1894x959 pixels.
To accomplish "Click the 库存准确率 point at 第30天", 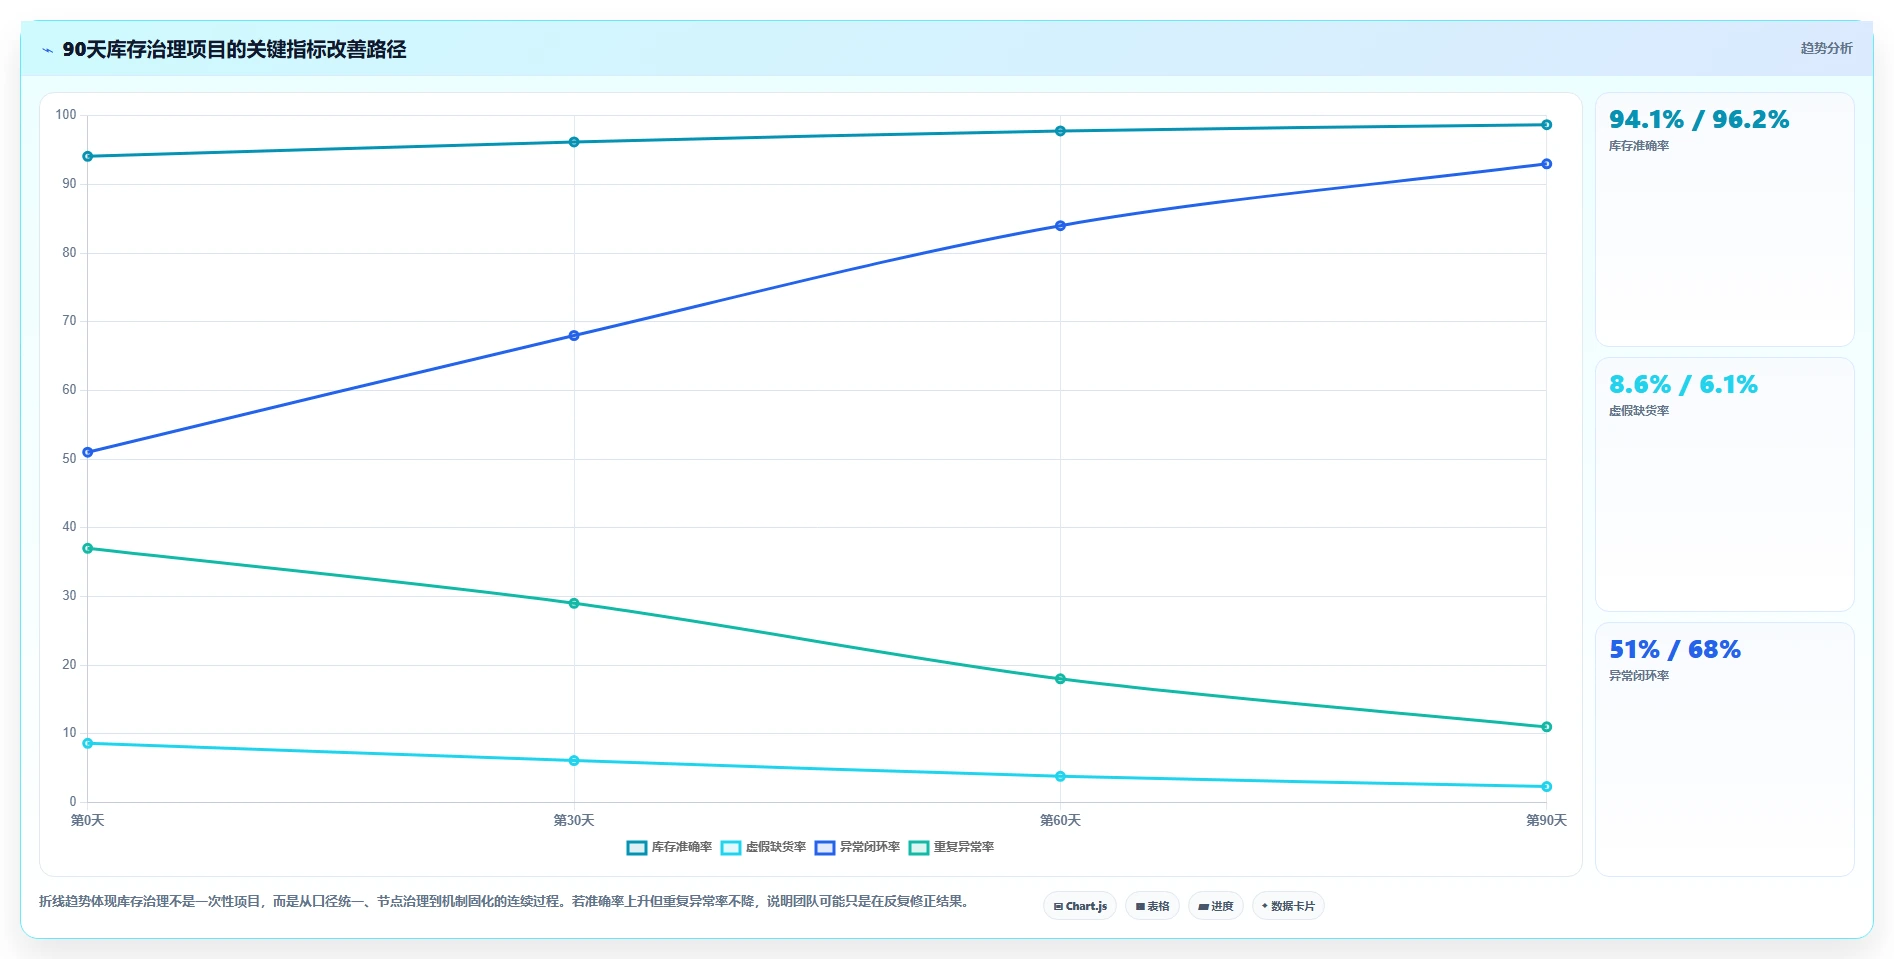I will [574, 142].
